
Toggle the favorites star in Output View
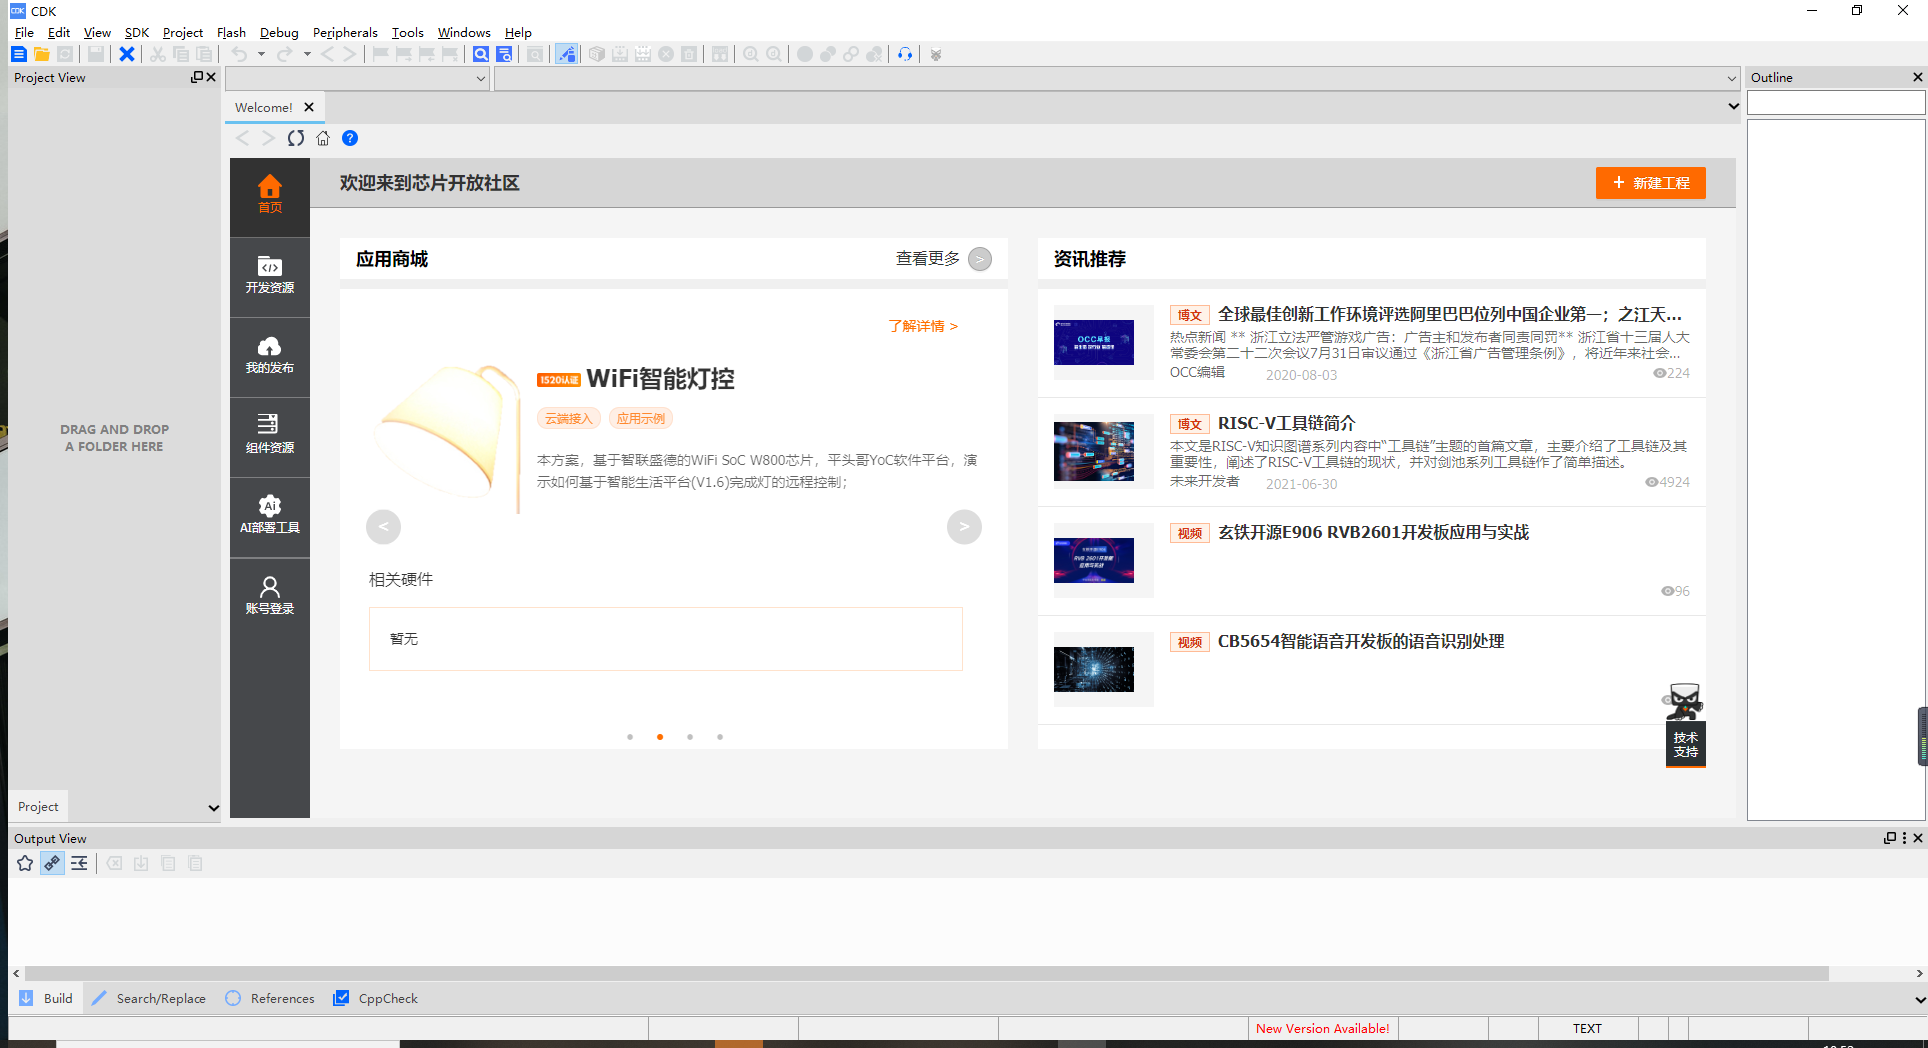(x=24, y=863)
